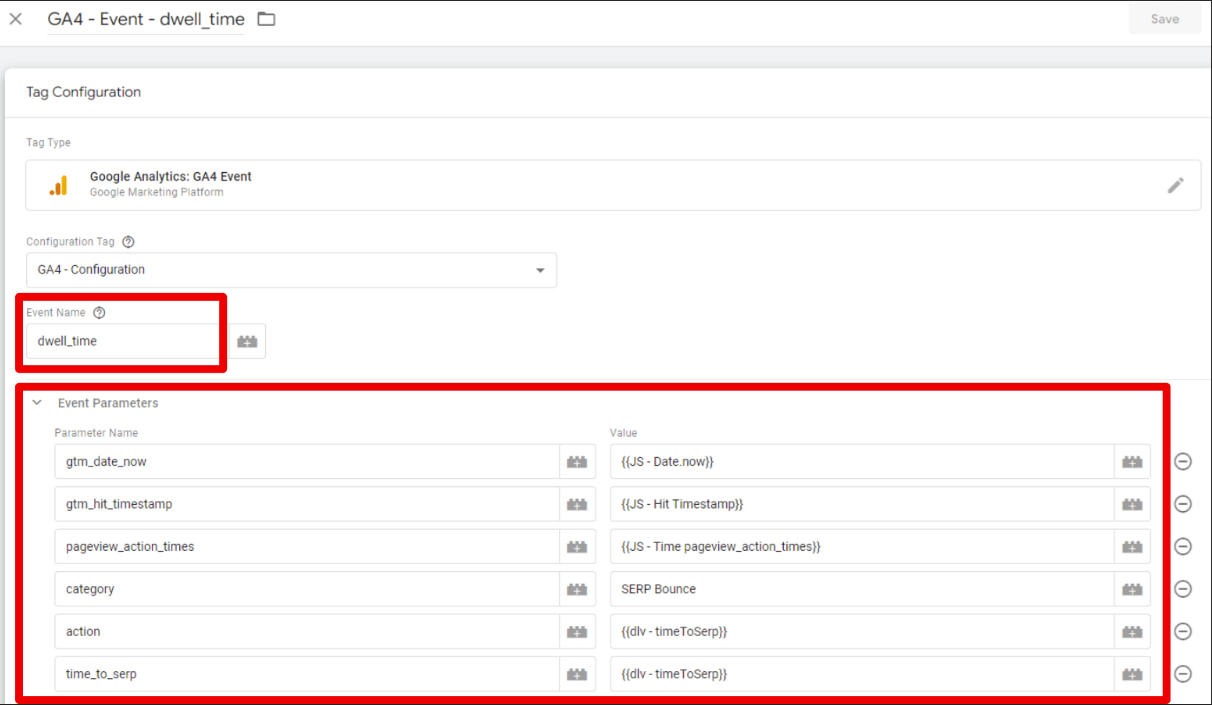Edit the tag name GA4 - Event - dwell_time
This screenshot has width=1212, height=705.
point(146,19)
